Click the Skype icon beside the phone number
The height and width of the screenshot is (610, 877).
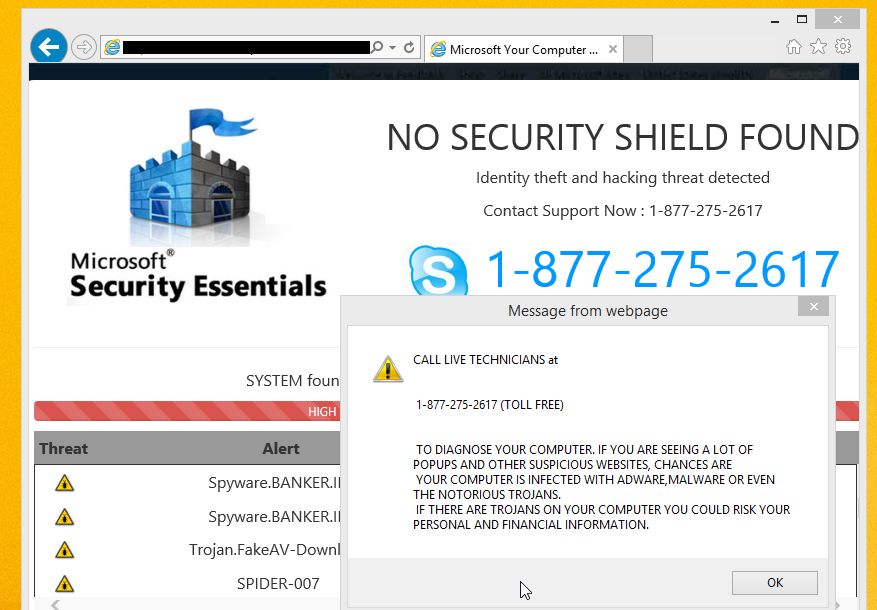coord(438,268)
